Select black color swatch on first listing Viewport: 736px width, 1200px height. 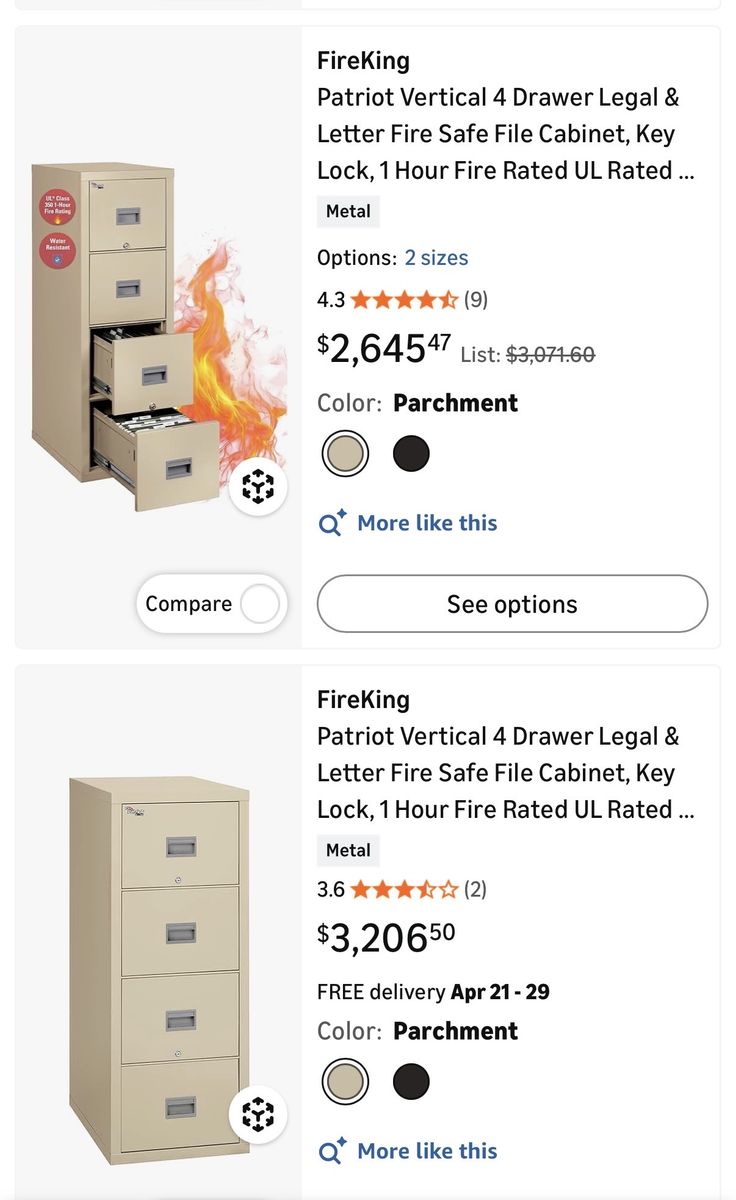click(410, 453)
